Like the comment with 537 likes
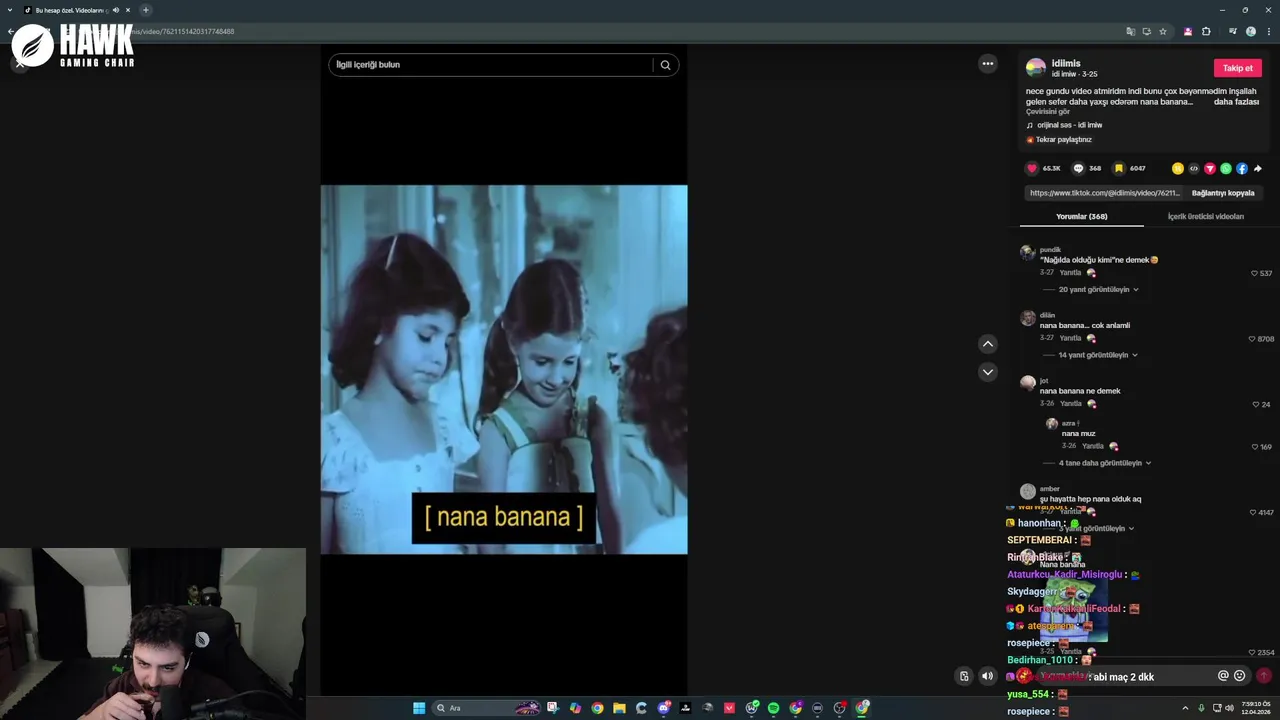1280x720 pixels. pyautogui.click(x=1254, y=273)
